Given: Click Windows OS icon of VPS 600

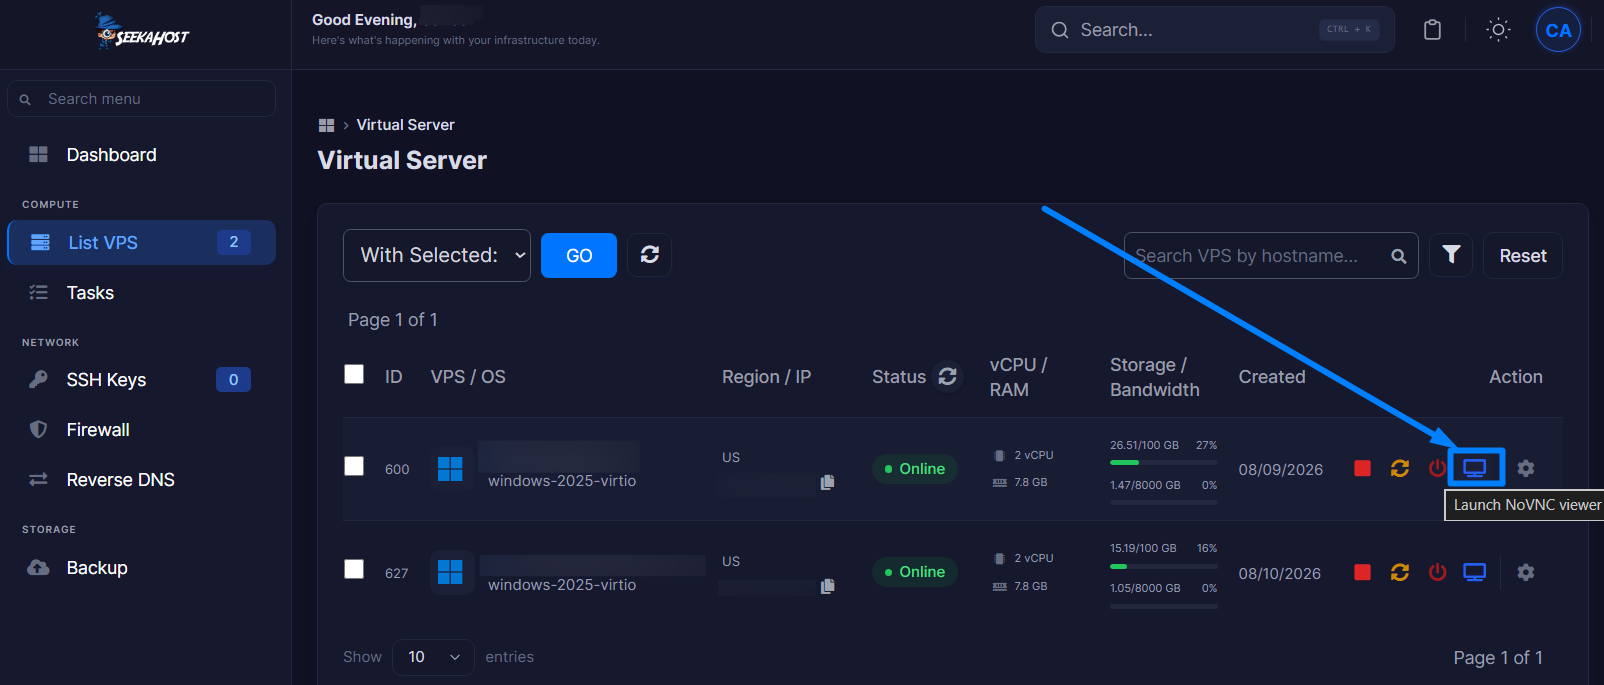Looking at the screenshot, I should point(450,469).
